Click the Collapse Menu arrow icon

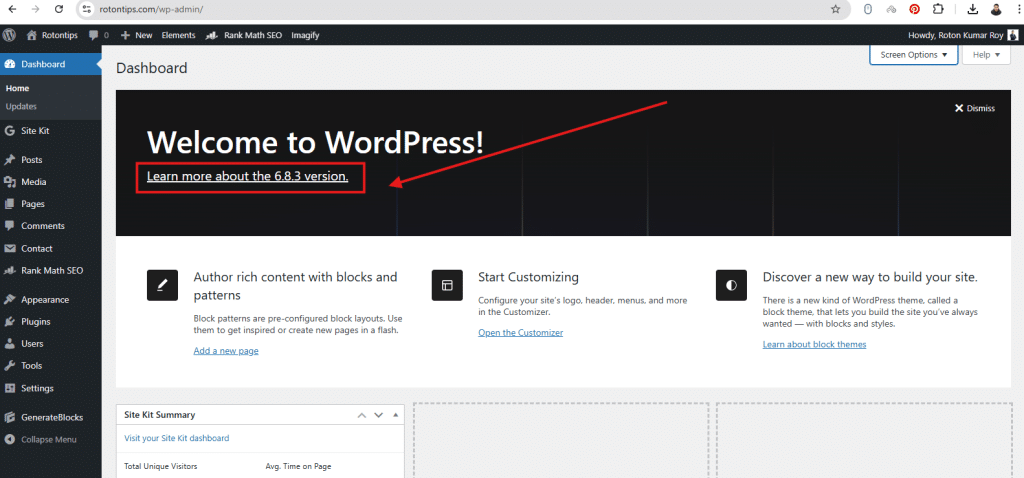10,439
